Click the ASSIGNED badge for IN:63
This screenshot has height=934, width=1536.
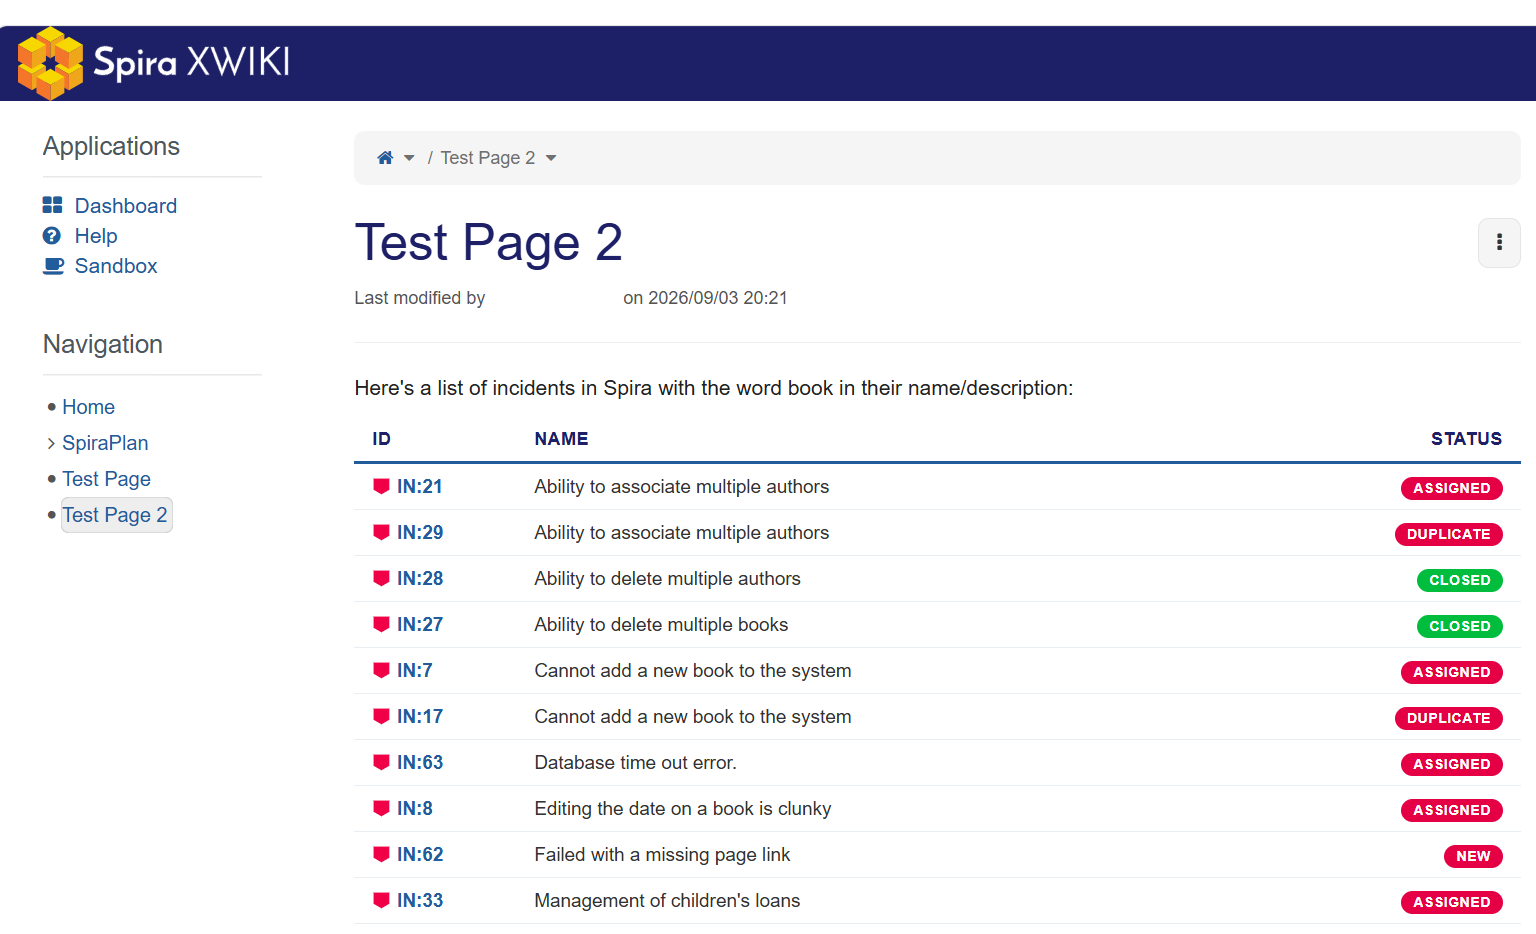(1452, 764)
